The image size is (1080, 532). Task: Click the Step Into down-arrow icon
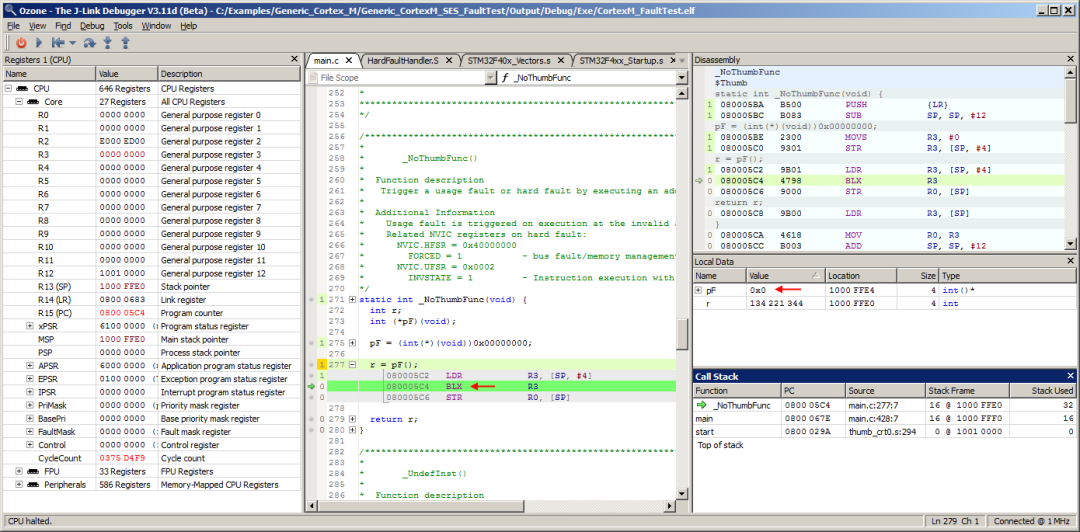108,43
